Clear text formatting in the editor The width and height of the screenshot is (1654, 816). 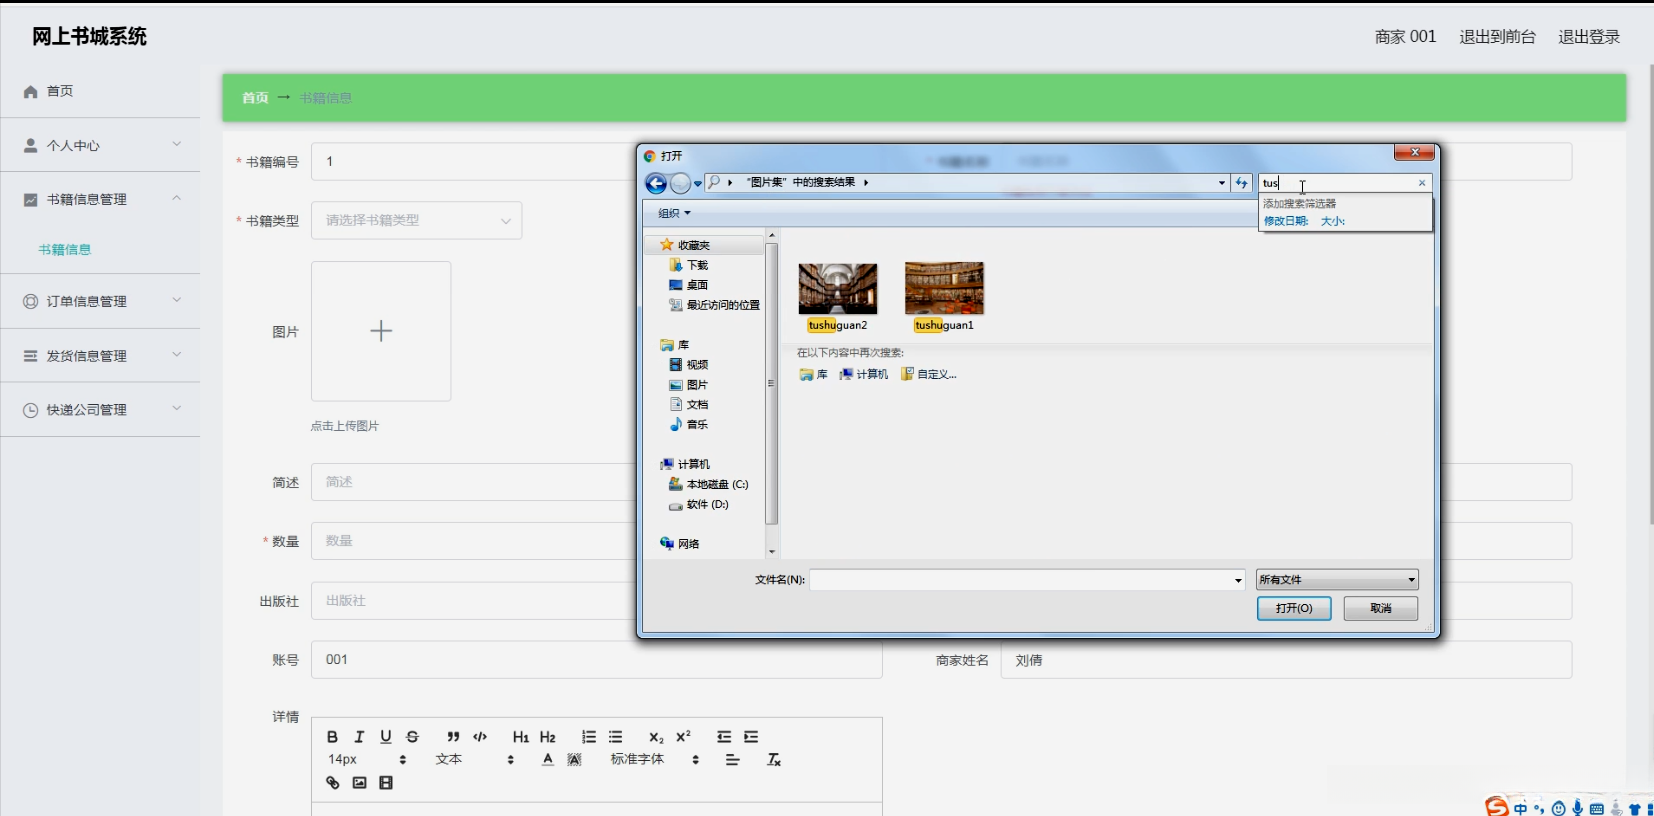774,760
